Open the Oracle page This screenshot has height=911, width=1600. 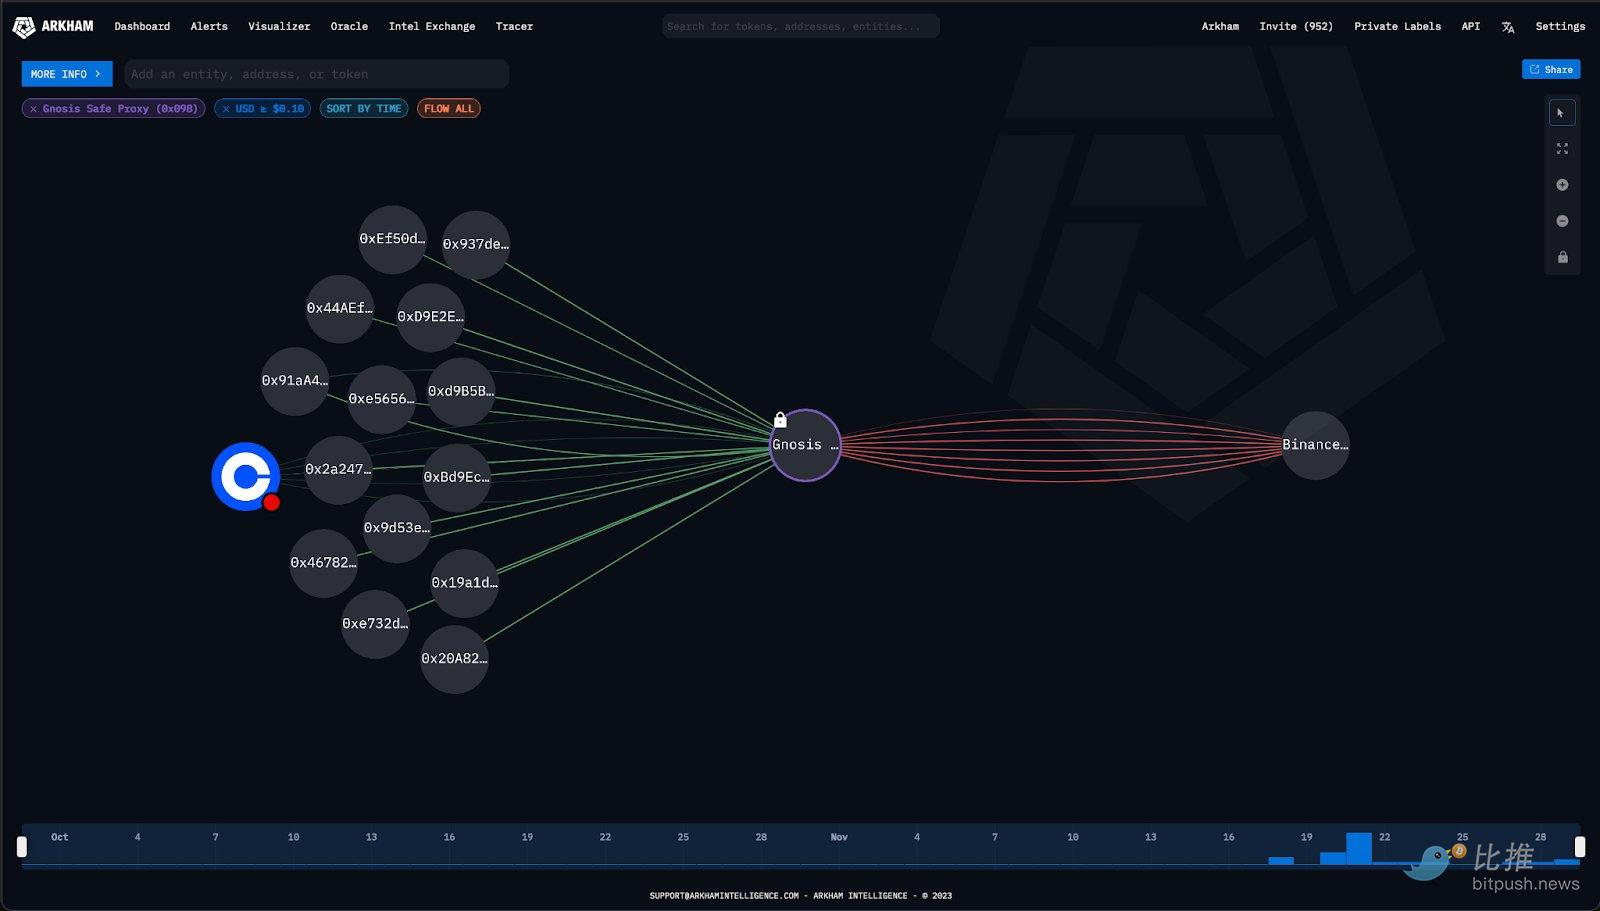(349, 27)
